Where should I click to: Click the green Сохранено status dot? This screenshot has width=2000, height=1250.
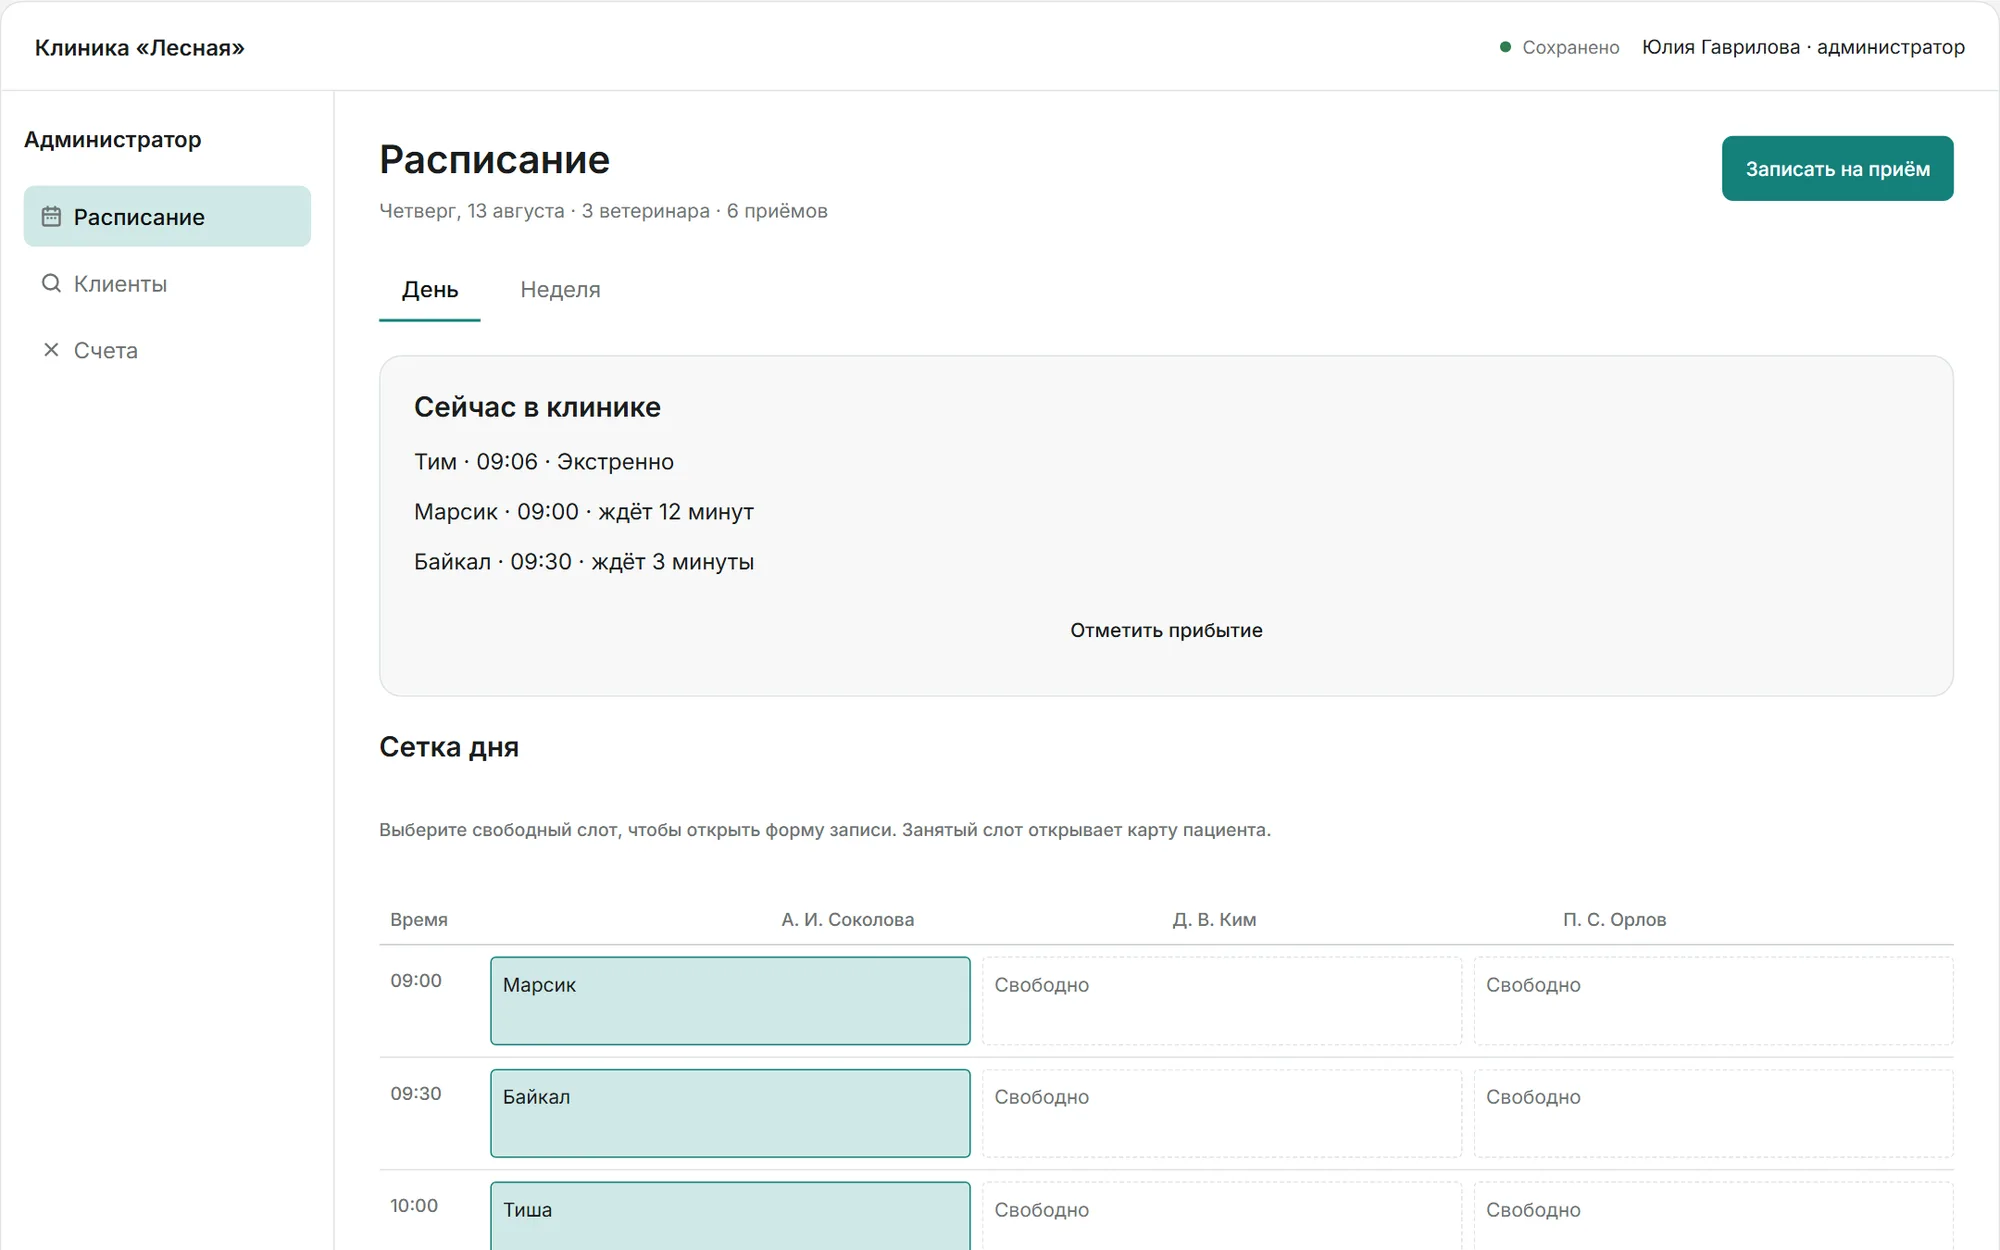pos(1505,47)
